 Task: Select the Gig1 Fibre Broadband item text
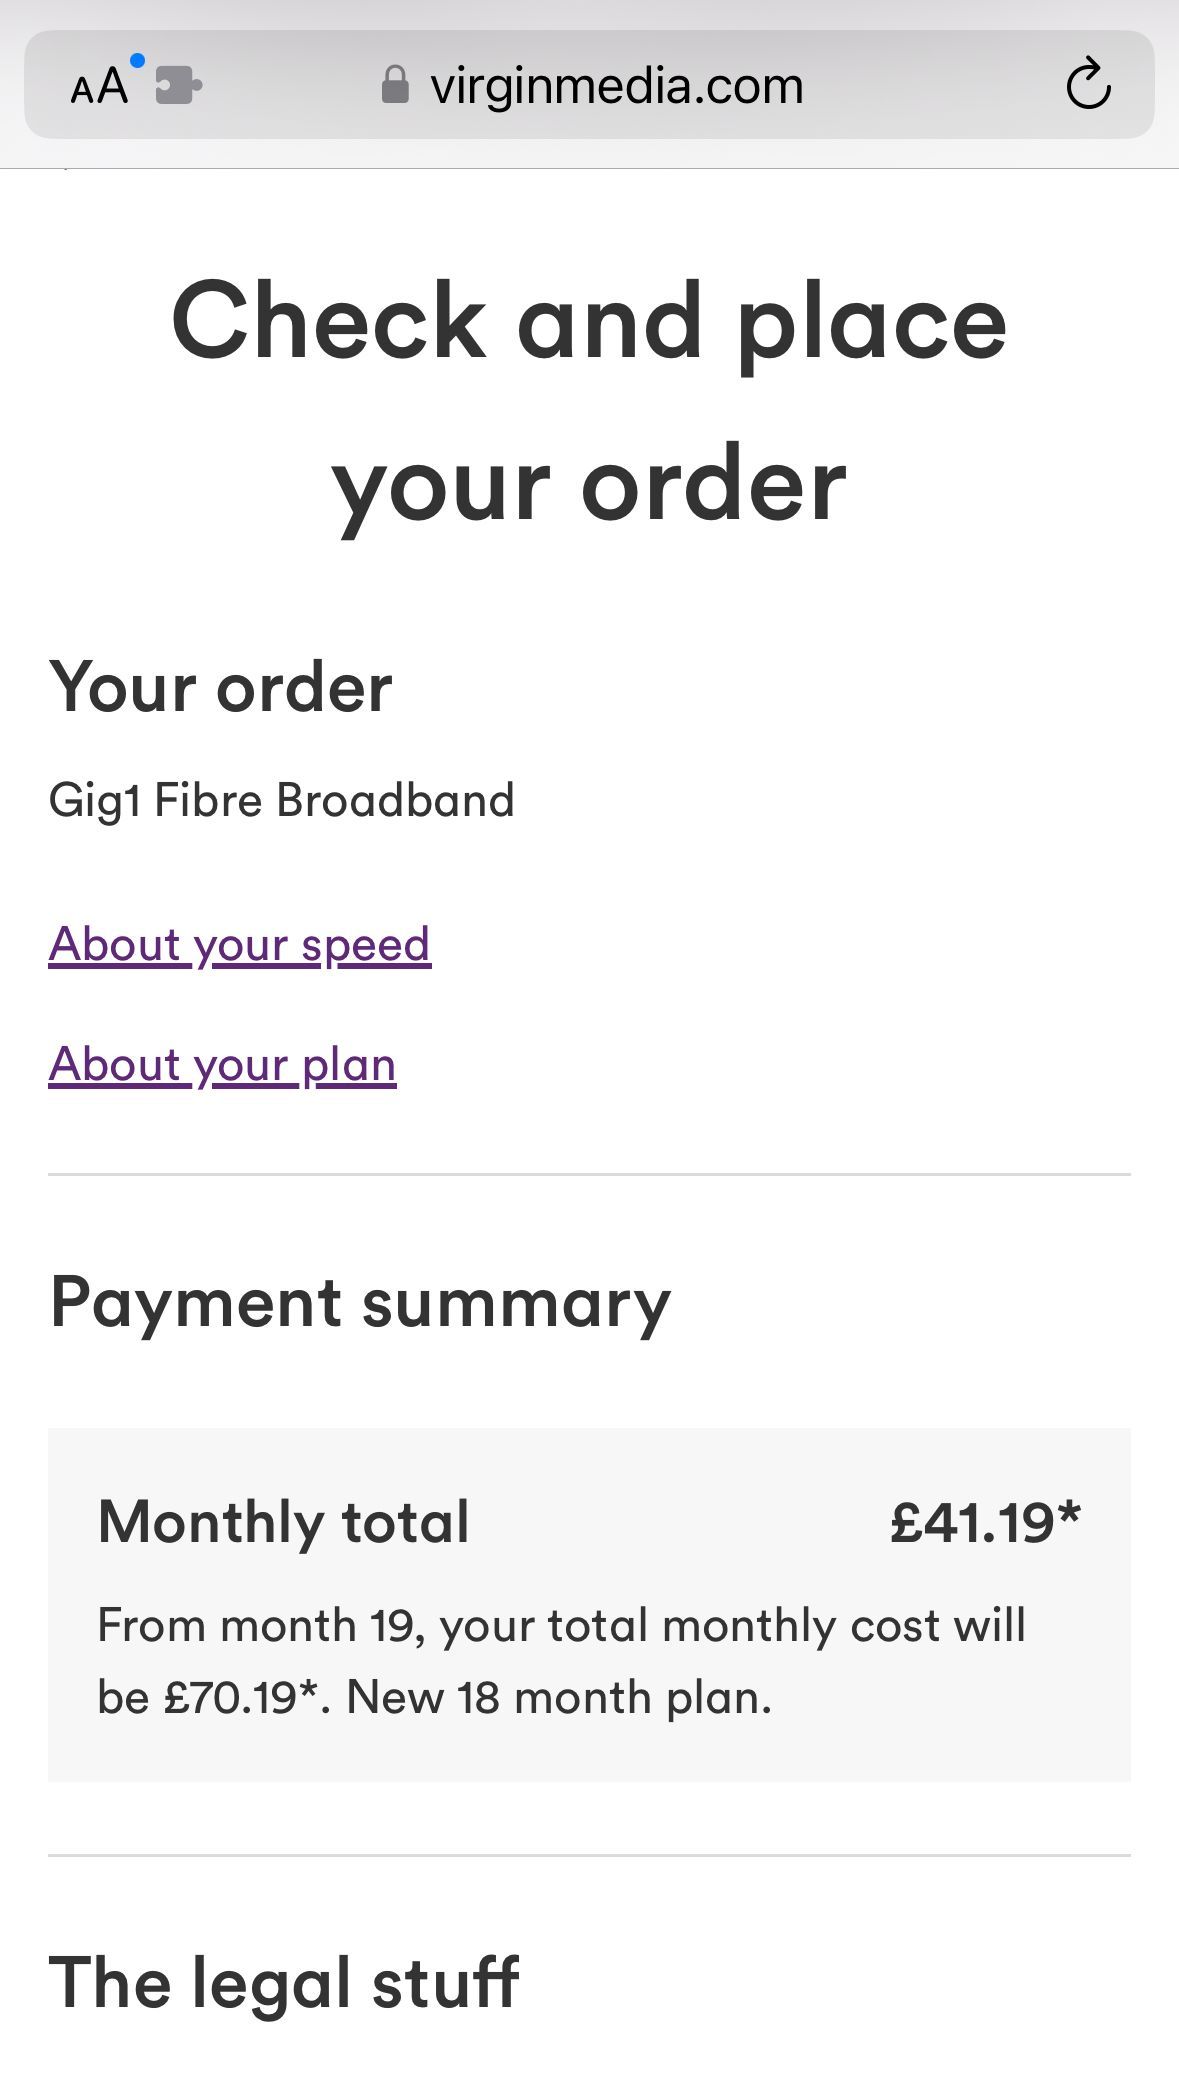[x=281, y=801]
